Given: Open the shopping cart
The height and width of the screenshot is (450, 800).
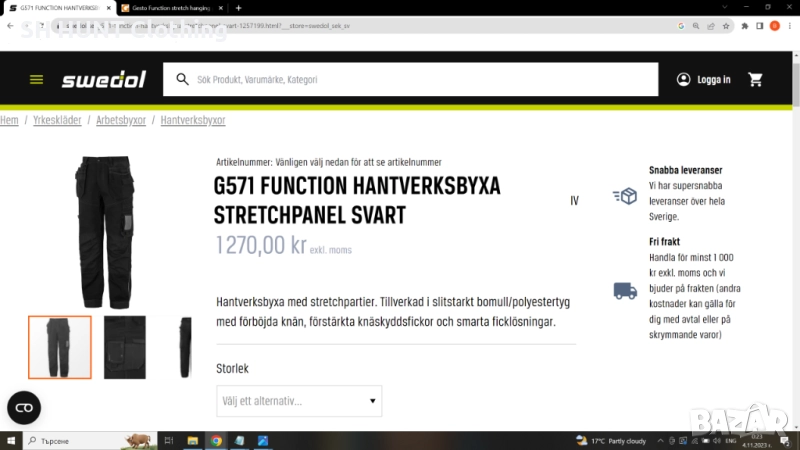Looking at the screenshot, I should (x=755, y=80).
